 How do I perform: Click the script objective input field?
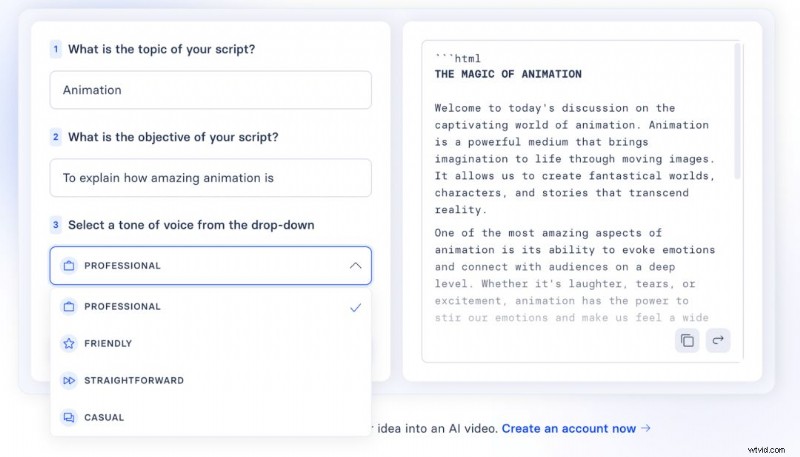point(211,177)
